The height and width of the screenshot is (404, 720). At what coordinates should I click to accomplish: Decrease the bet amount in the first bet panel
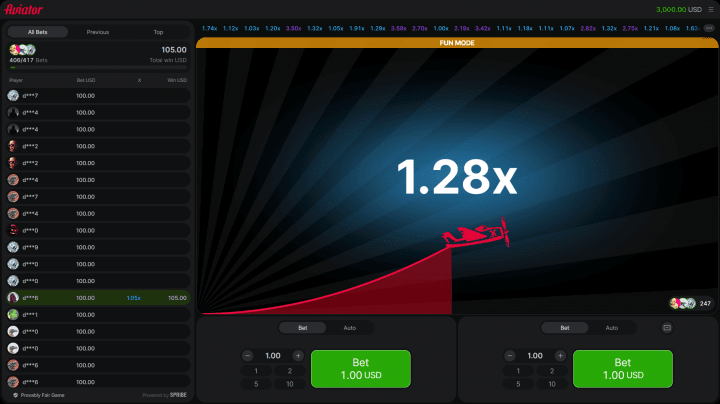point(248,356)
